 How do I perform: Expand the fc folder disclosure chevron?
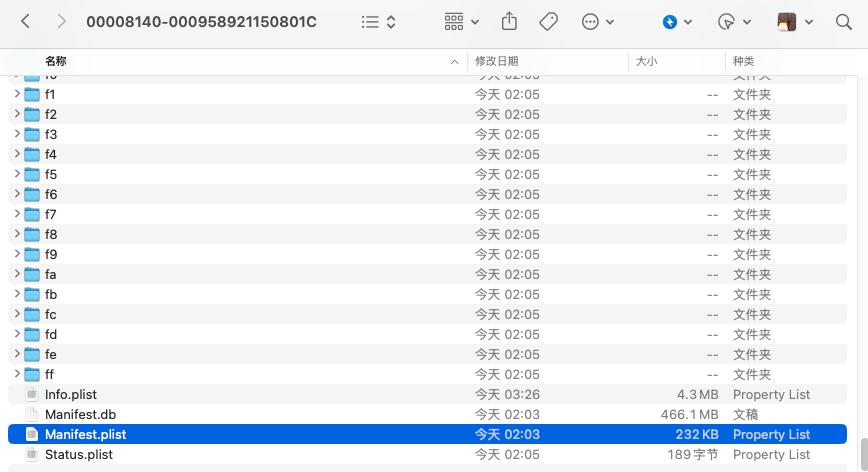click(x=17, y=314)
